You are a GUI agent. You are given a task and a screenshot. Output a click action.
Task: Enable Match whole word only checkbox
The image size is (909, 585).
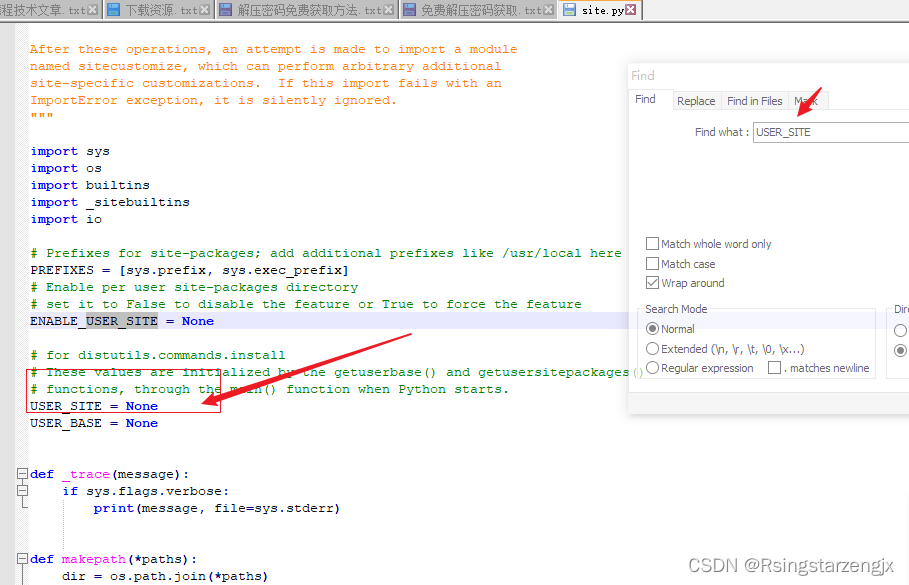pyautogui.click(x=652, y=244)
